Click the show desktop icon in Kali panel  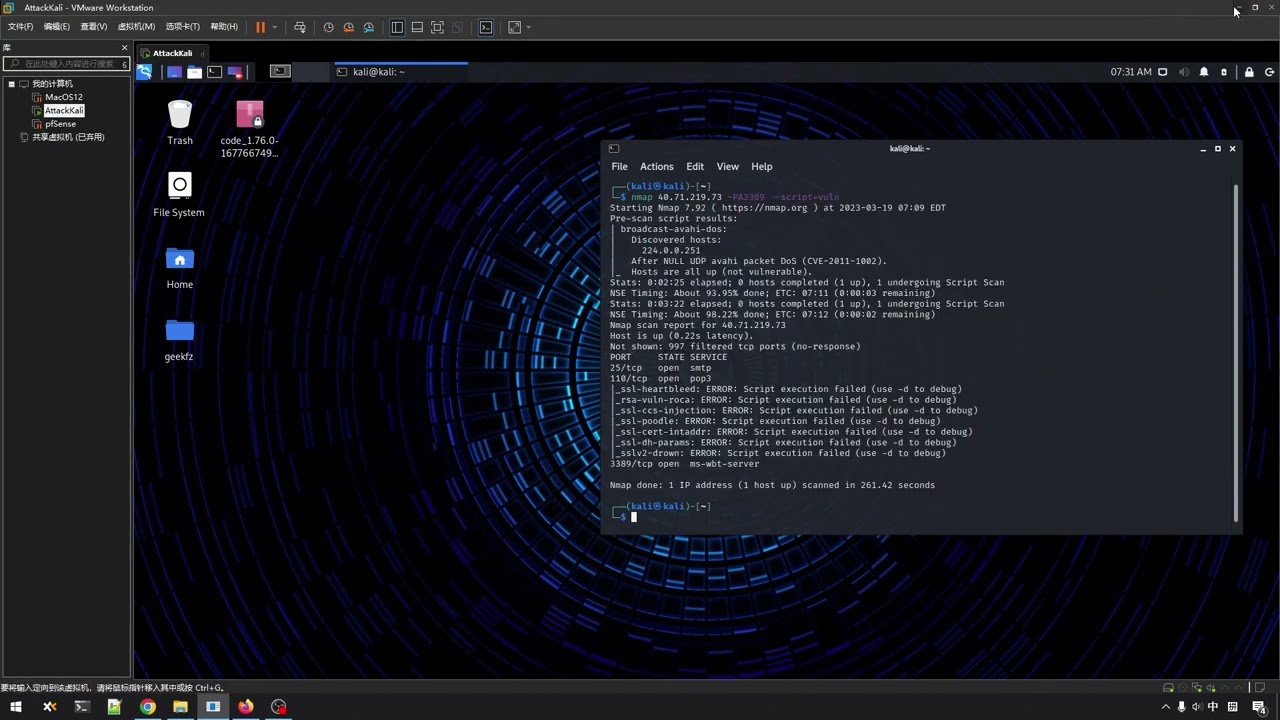pyautogui.click(x=174, y=72)
